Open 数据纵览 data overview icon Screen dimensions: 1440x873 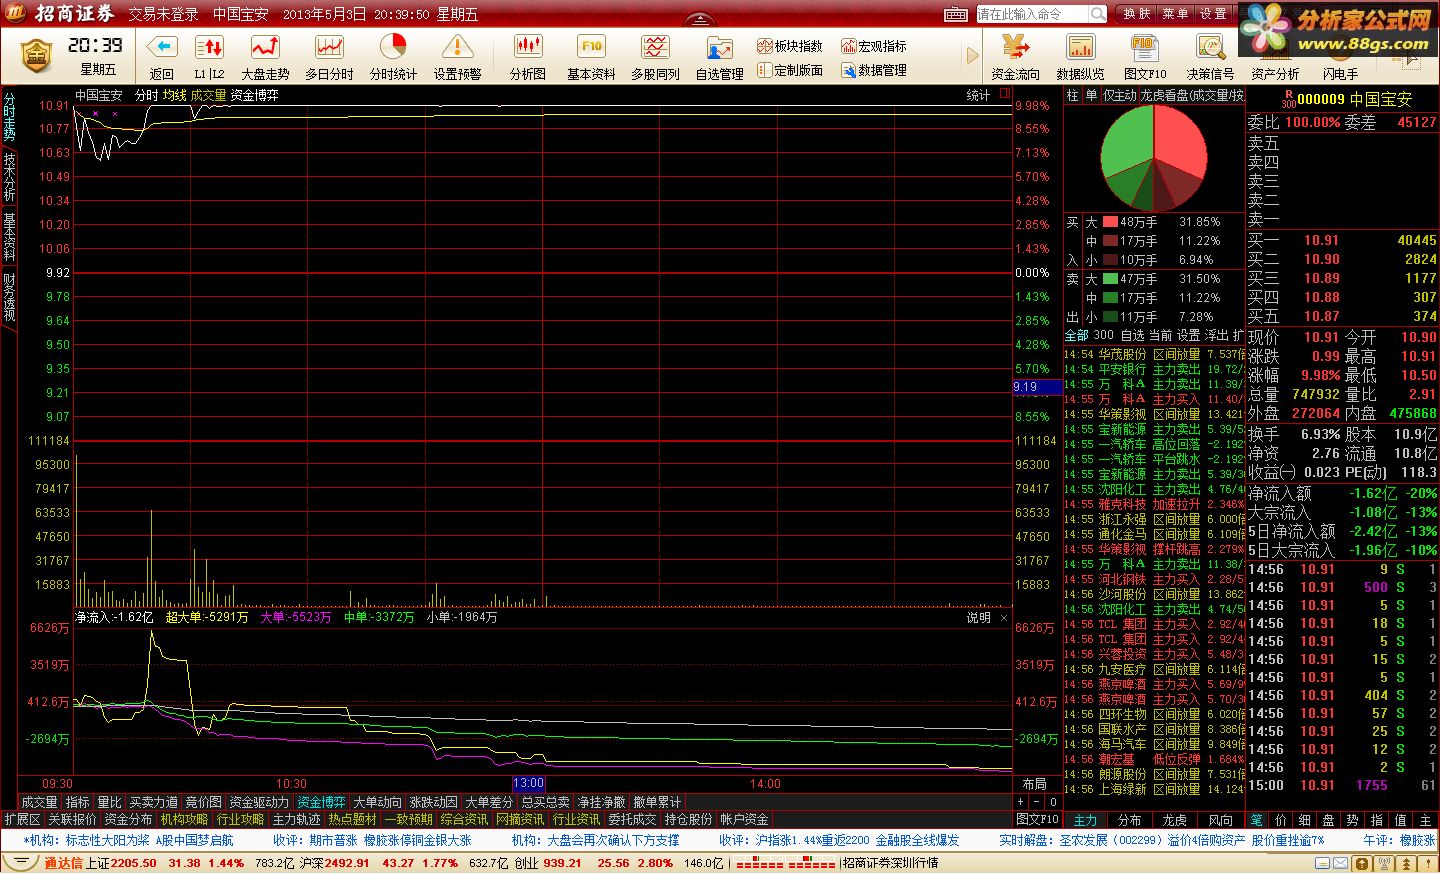pos(1080,47)
